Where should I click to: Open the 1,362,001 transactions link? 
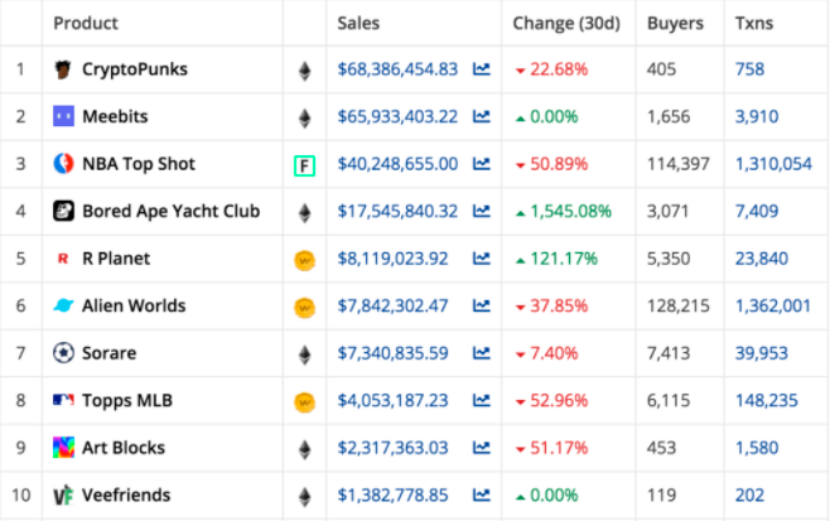(x=773, y=306)
